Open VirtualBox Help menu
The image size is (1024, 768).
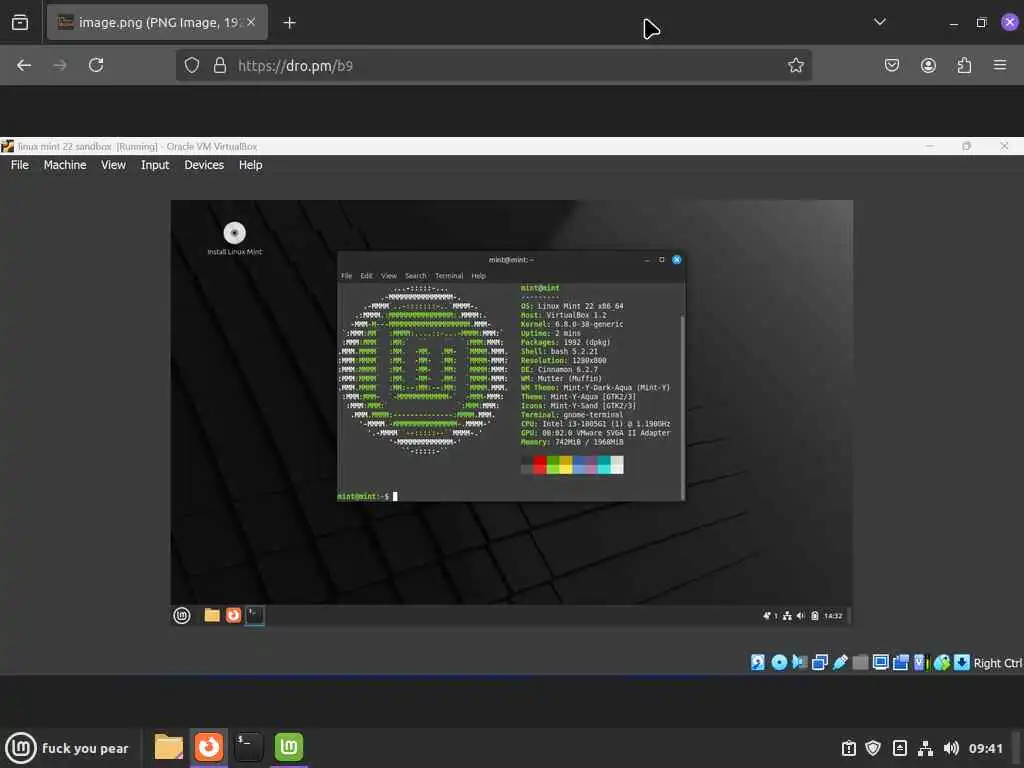250,165
